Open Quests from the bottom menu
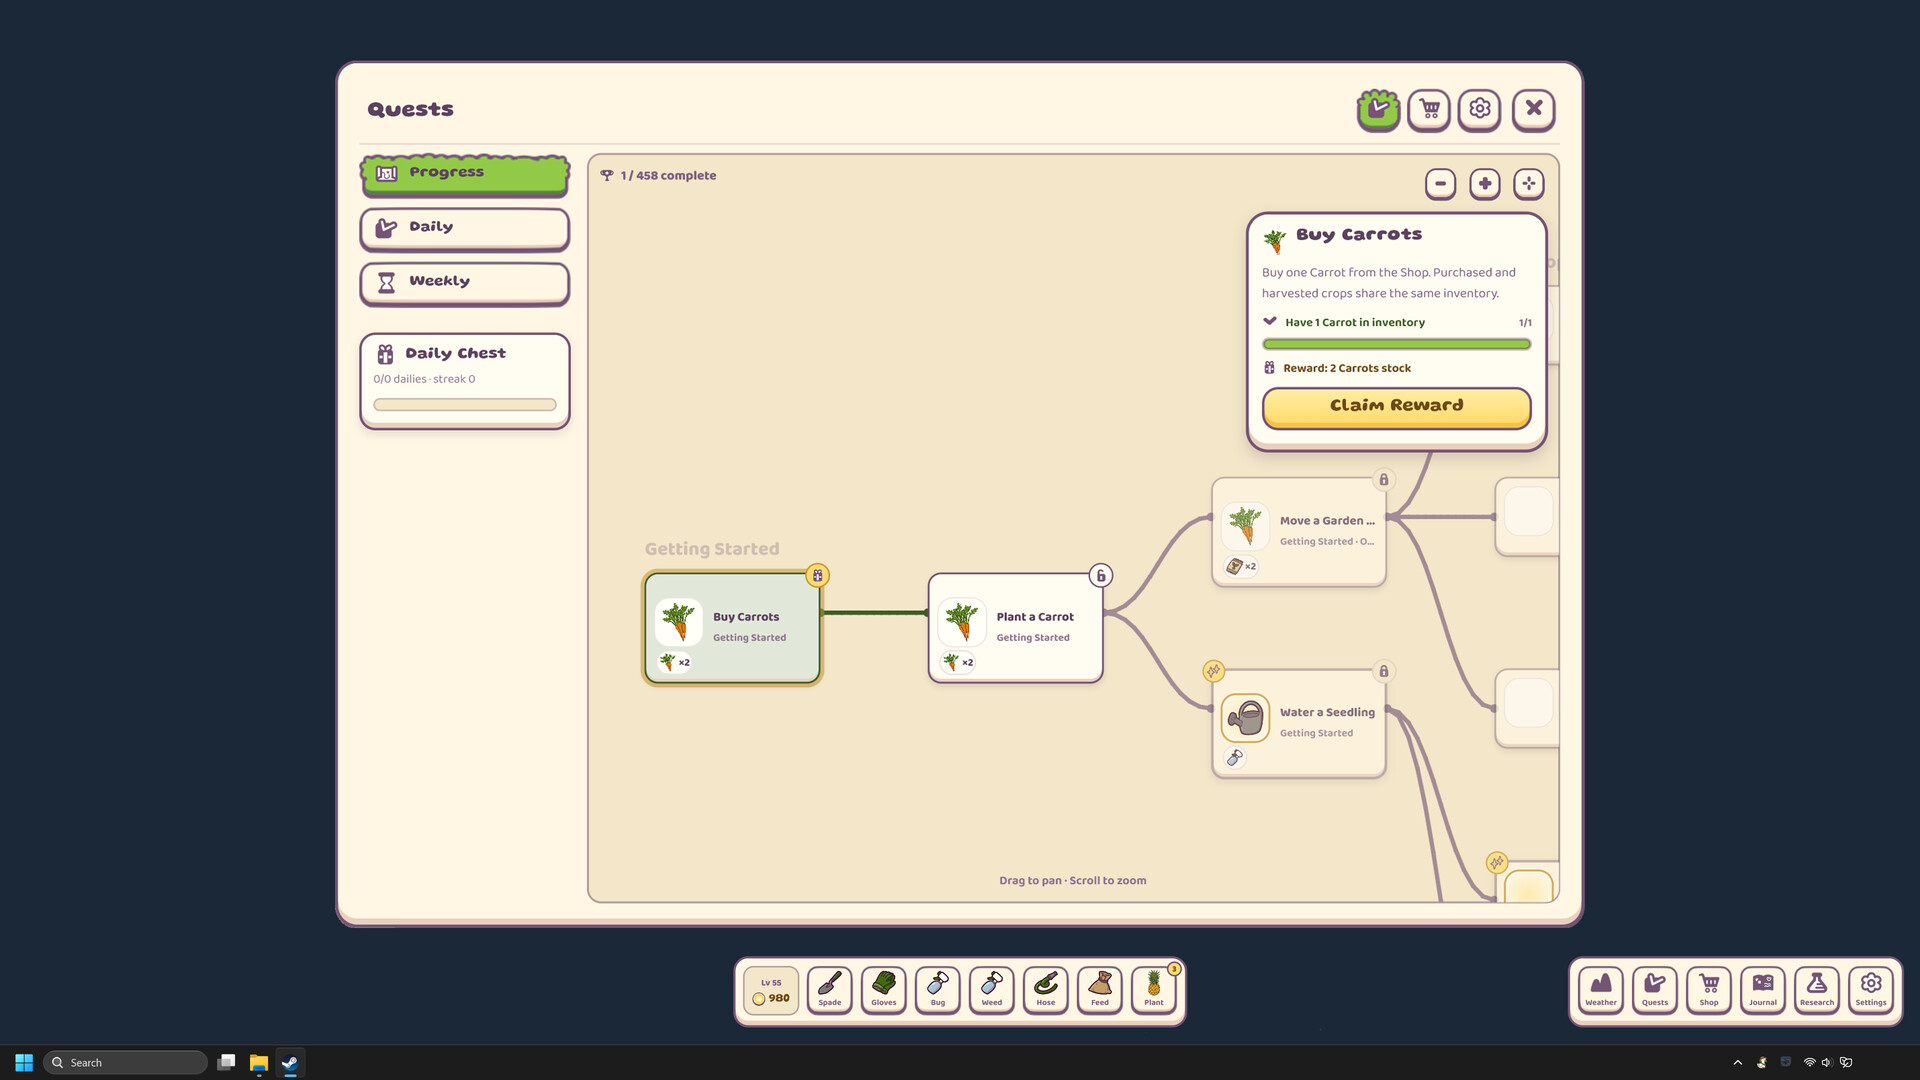Viewport: 1920px width, 1080px height. pos(1655,990)
